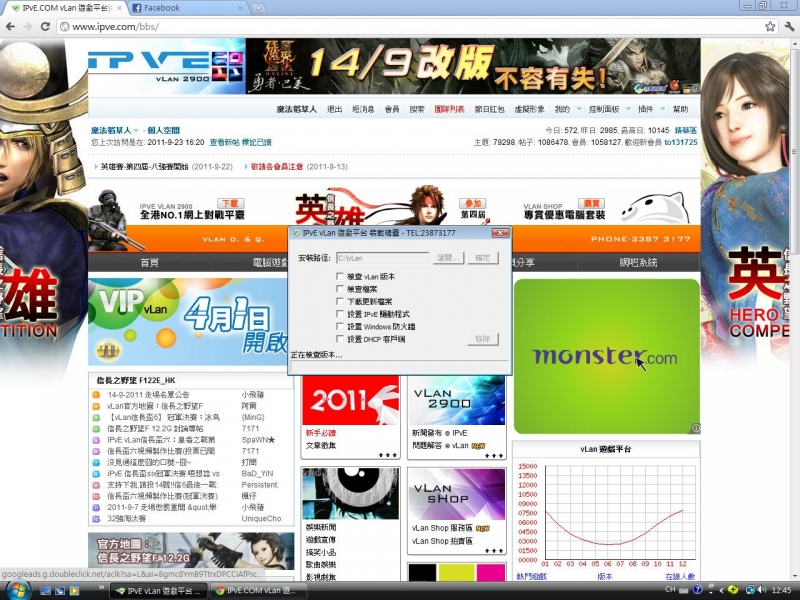The image size is (800, 600).
Task: Close the IPvE.COM vLan browser tab
Action: click(x=120, y=8)
